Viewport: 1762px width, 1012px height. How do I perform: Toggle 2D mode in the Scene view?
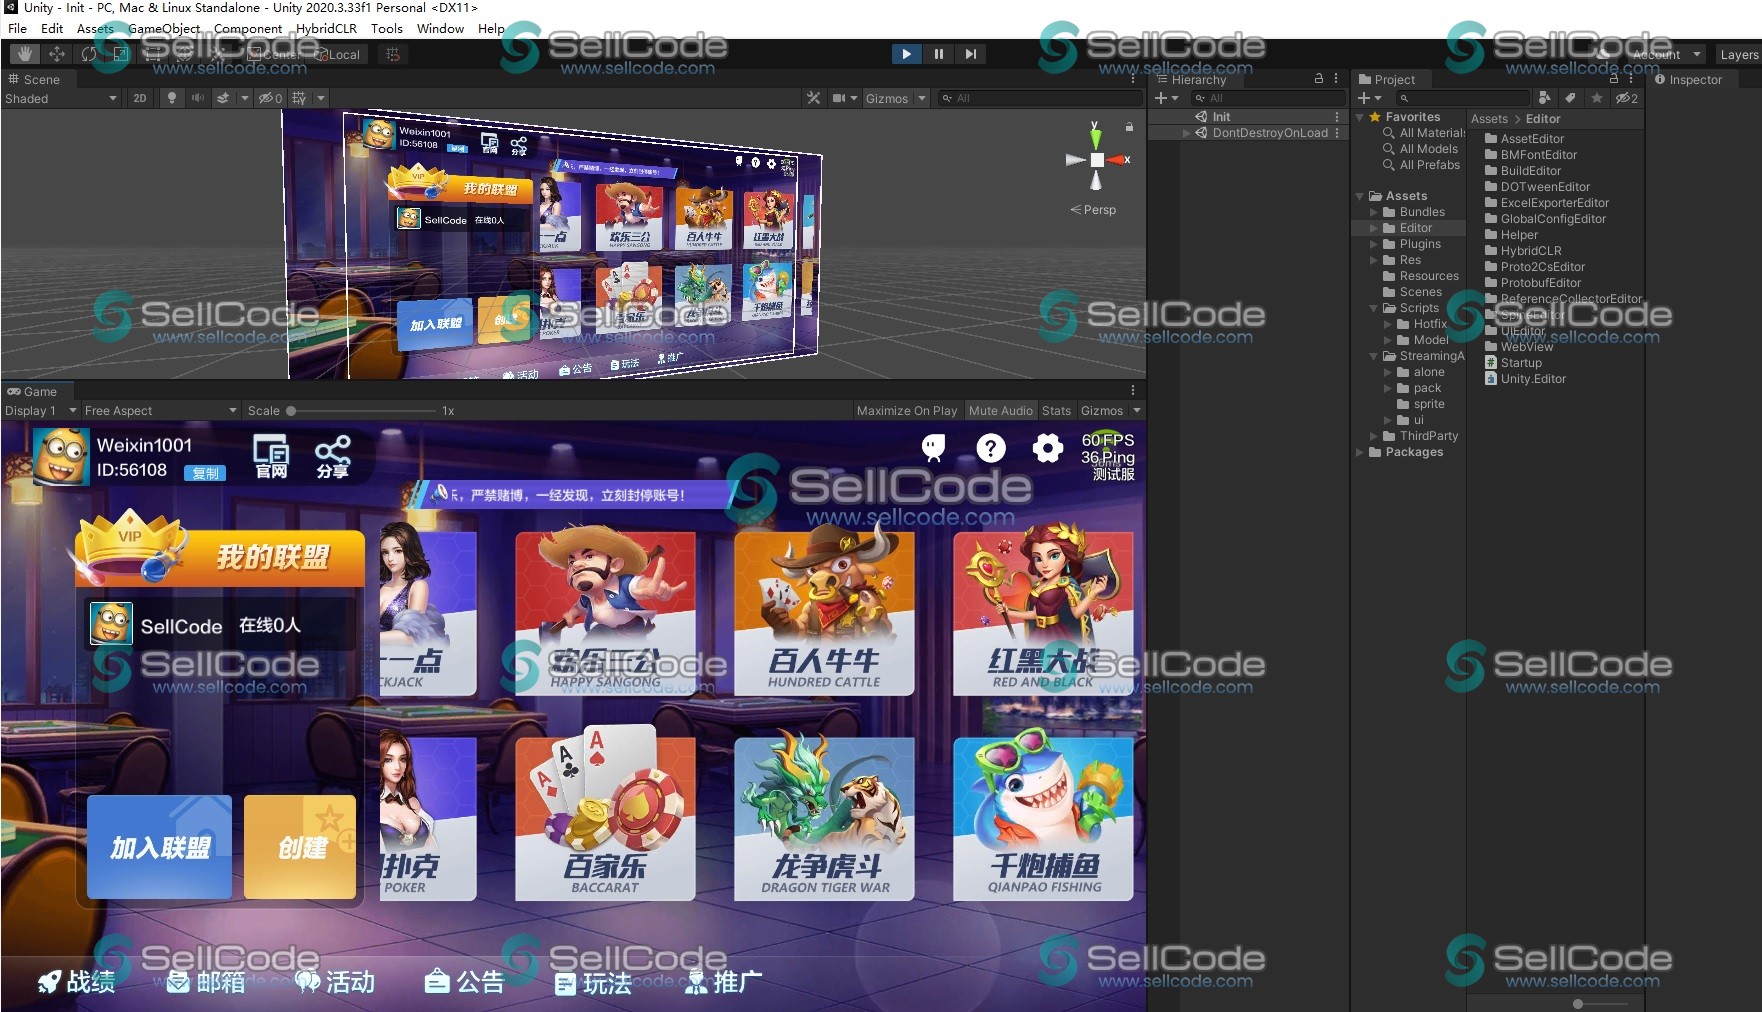pos(140,98)
